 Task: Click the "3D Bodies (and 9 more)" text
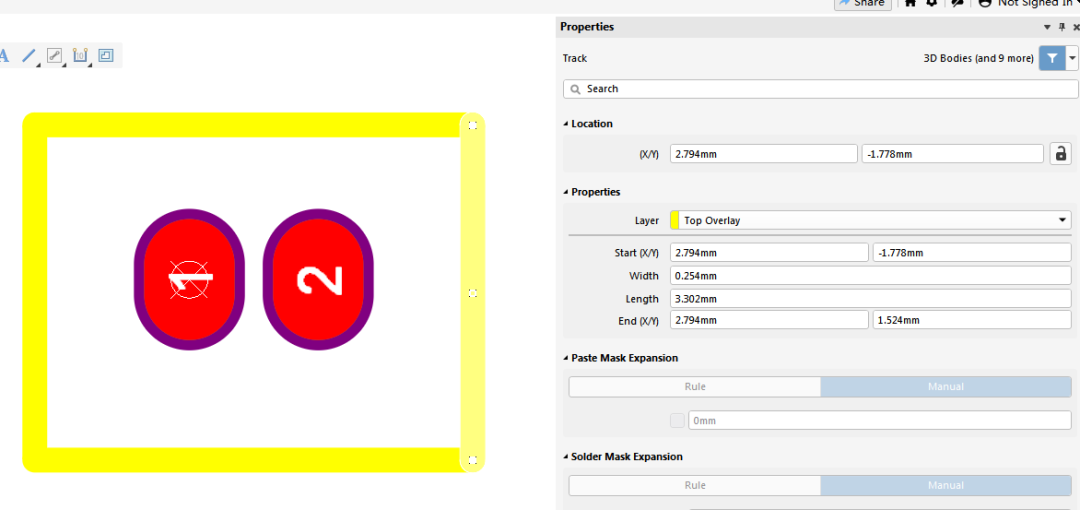tap(978, 59)
